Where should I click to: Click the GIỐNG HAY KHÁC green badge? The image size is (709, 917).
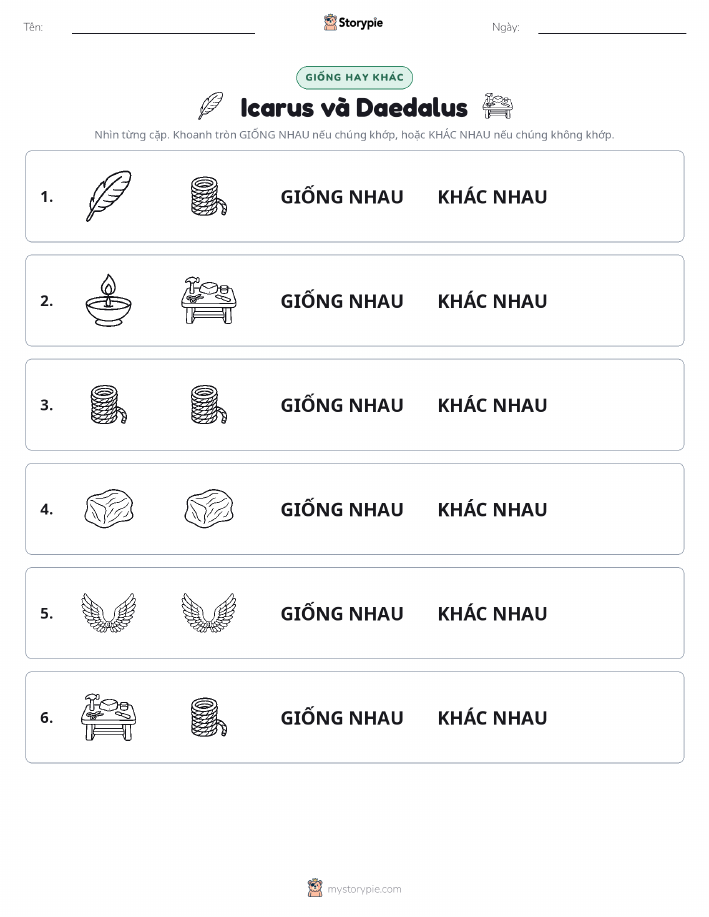354,77
